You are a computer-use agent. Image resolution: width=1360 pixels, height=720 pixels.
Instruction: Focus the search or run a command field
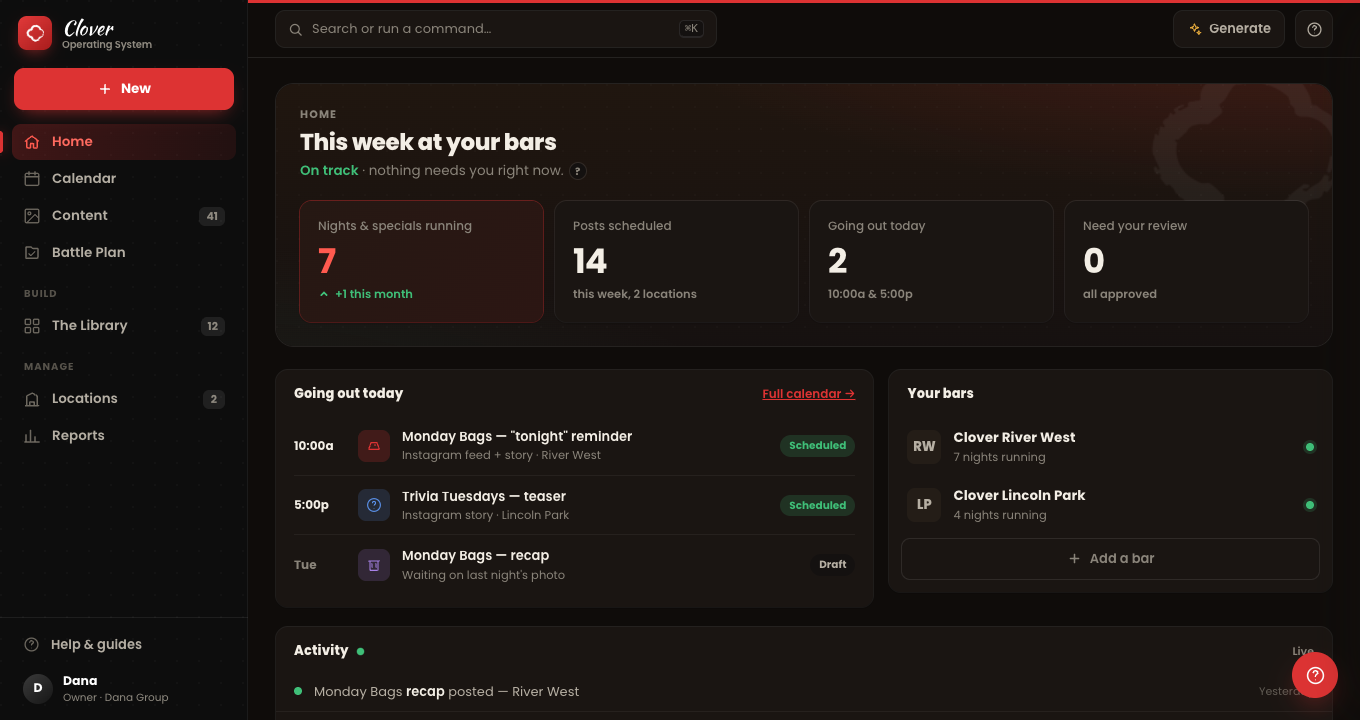click(x=496, y=29)
